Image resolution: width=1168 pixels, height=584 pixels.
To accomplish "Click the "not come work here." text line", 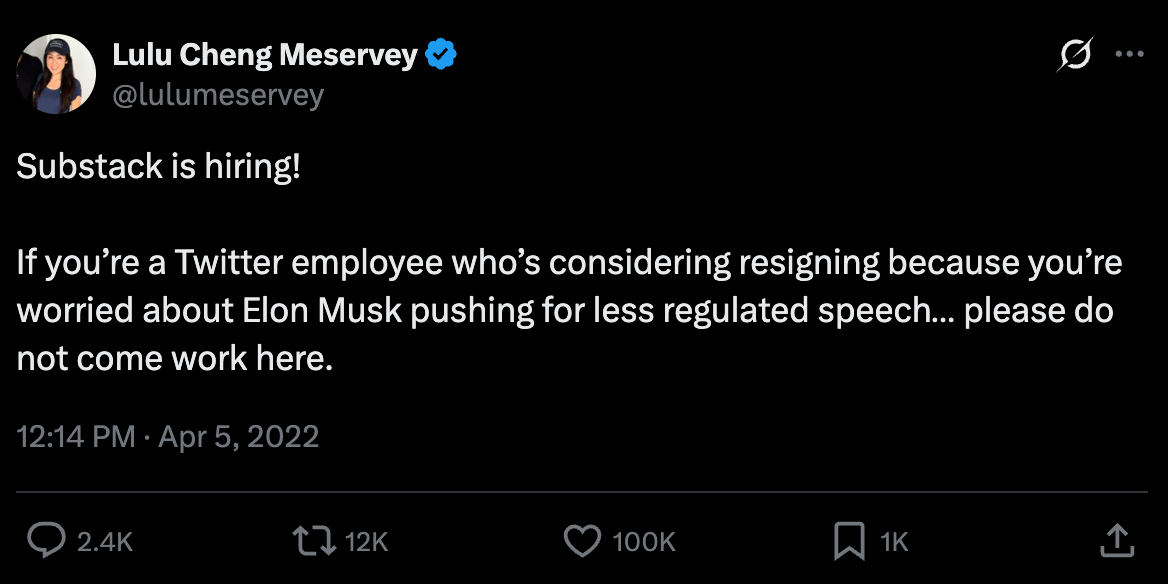I will pos(174,359).
